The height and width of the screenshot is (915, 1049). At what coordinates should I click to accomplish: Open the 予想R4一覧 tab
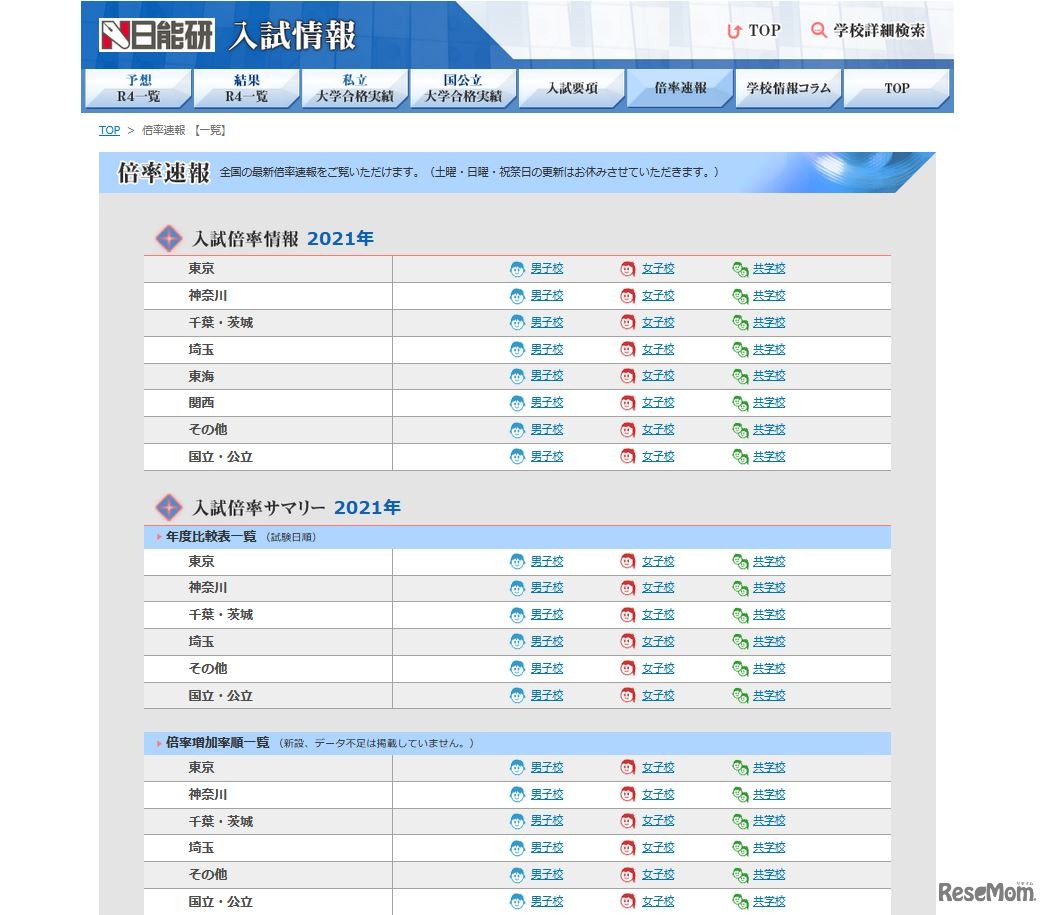138,88
